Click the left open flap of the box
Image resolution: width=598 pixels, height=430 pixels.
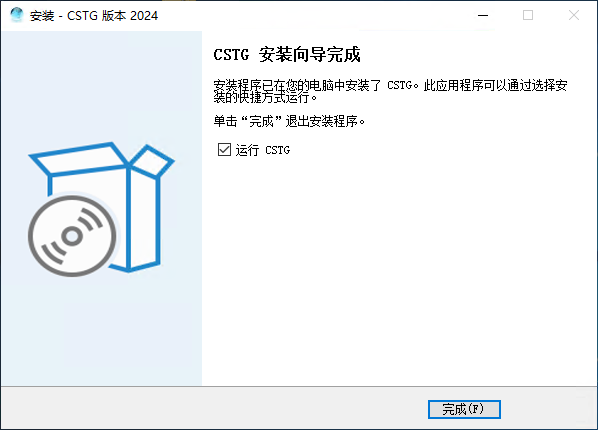pyautogui.click(x=78, y=159)
